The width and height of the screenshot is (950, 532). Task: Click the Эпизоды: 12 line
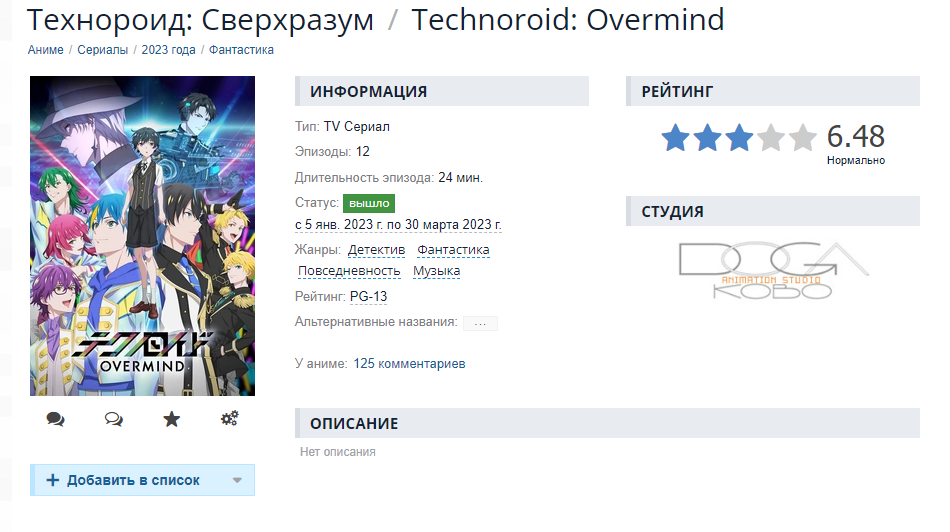332,151
